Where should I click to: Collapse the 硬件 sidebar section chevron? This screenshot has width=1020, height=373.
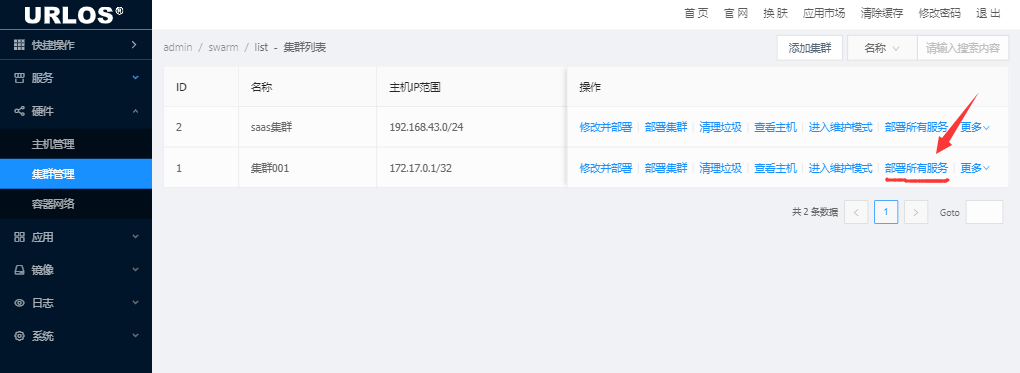coord(135,111)
